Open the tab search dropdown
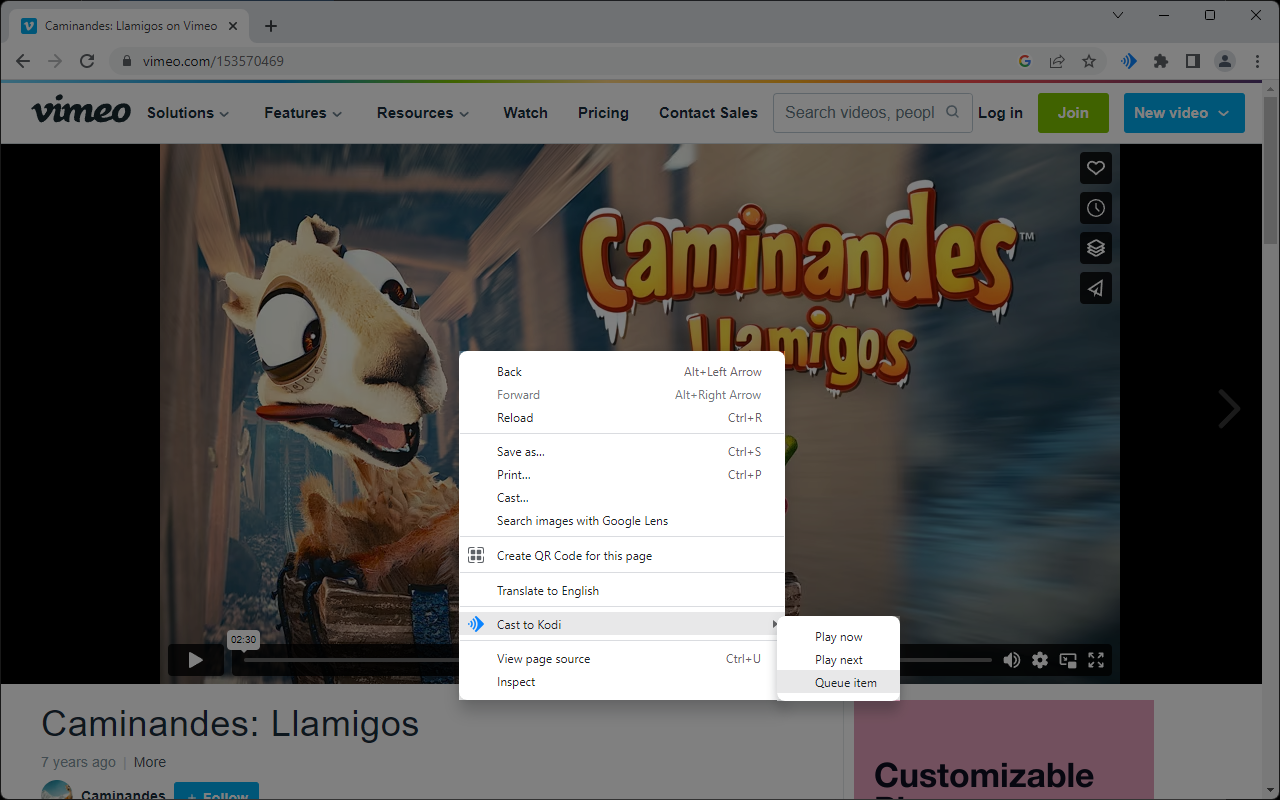This screenshot has width=1280, height=800. click(1118, 15)
